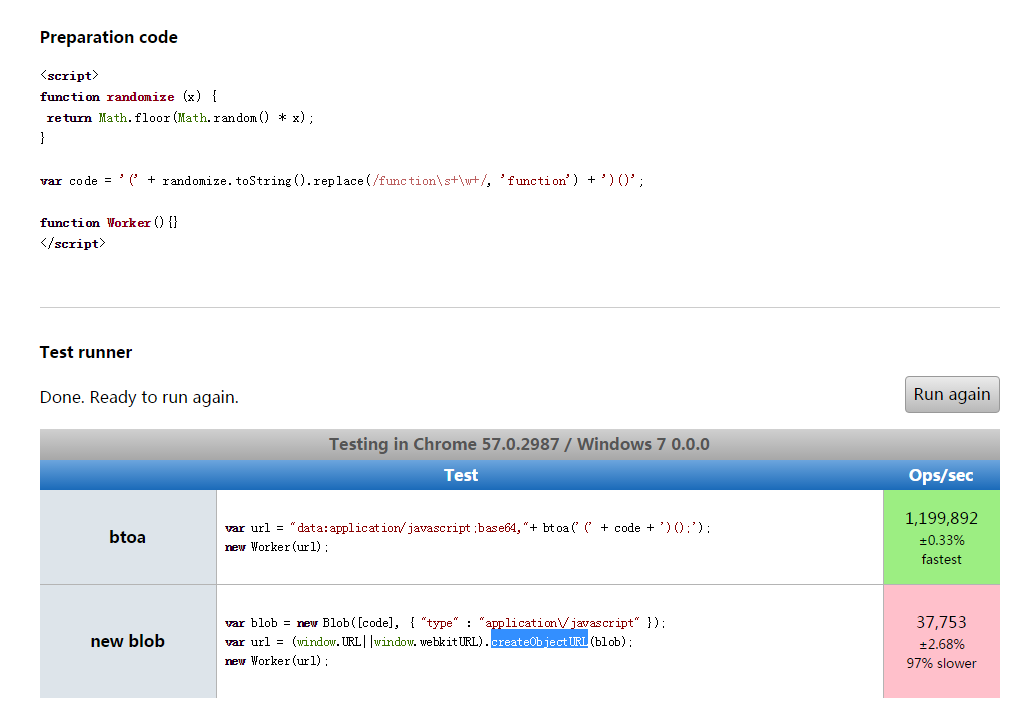This screenshot has height=726, width=1021.
Task: Click 'new Worker(url);' in the new blob test
Action: click(277, 661)
